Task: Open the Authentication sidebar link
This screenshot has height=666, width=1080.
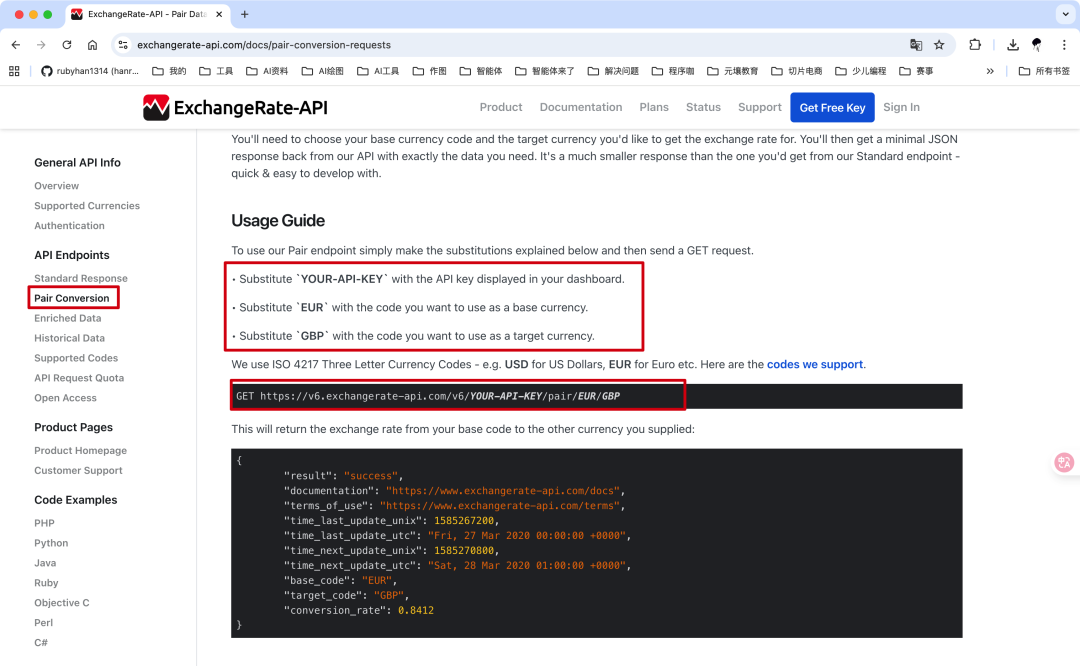Action: tap(70, 226)
